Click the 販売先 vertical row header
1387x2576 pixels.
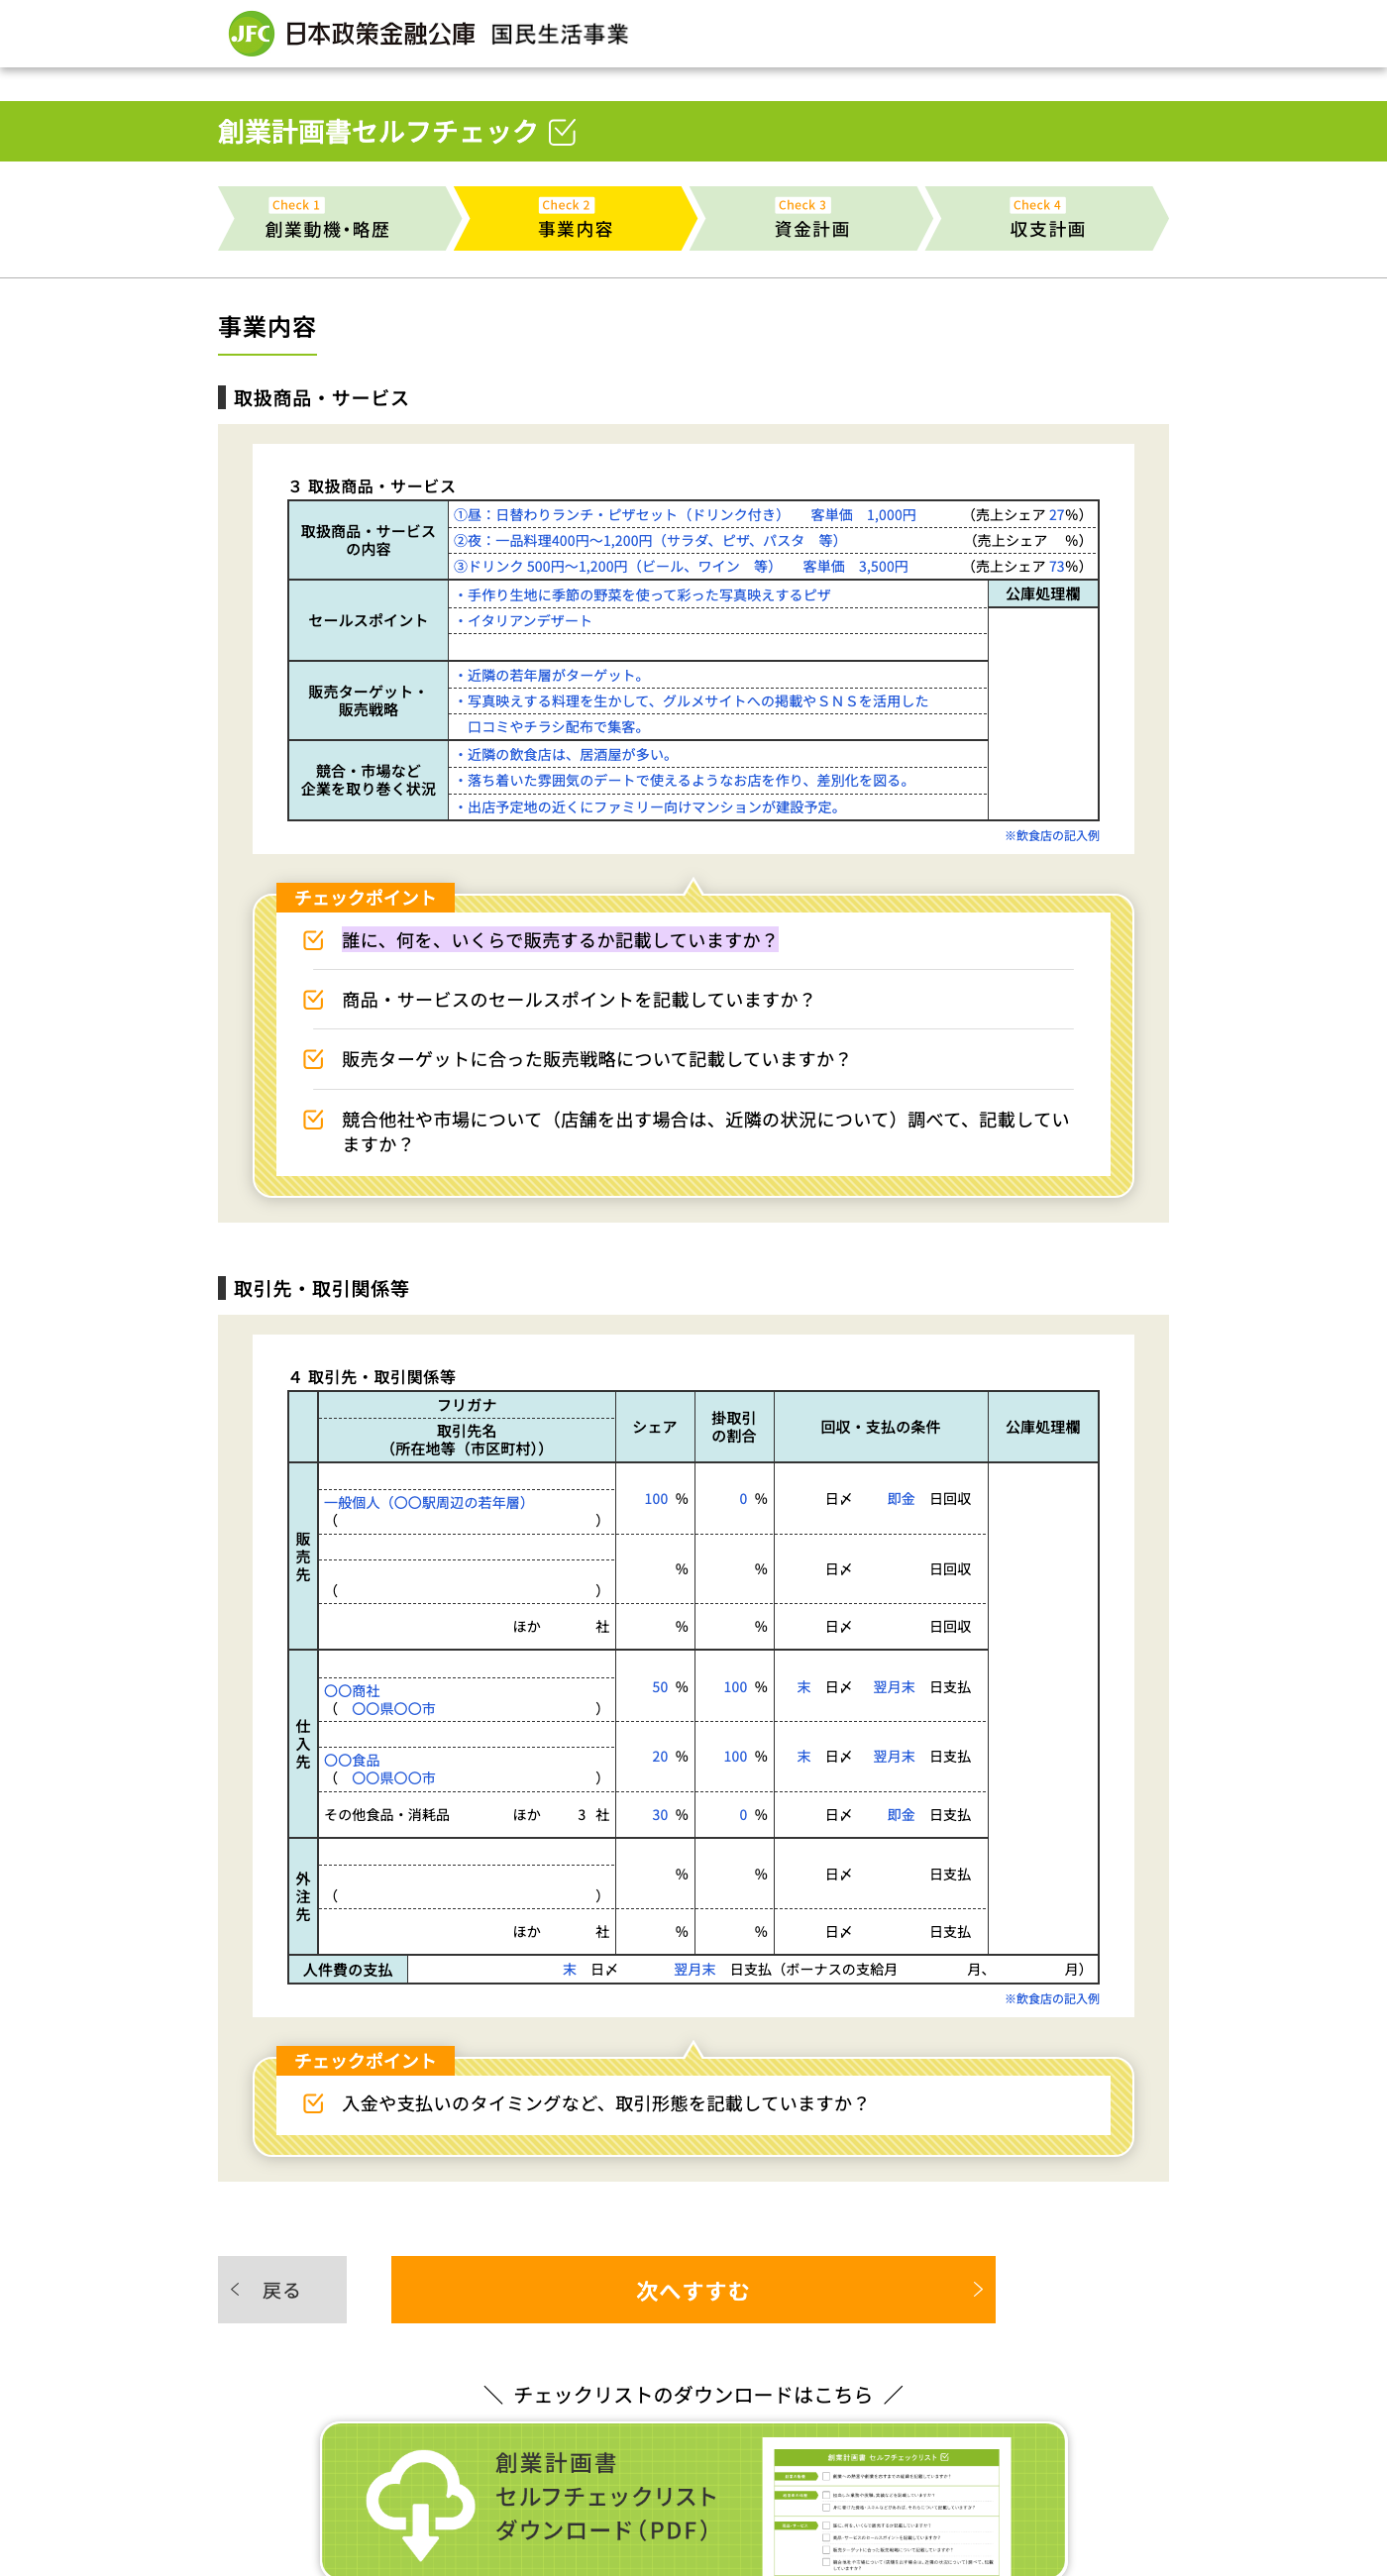click(x=303, y=1556)
